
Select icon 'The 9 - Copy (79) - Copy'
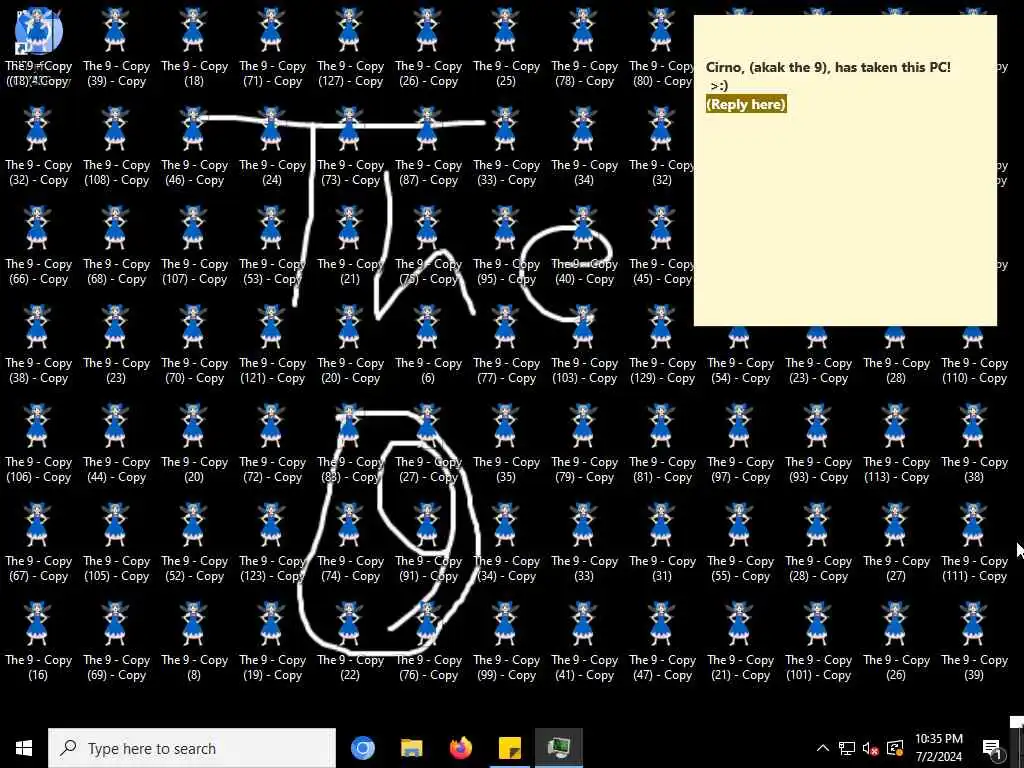point(584,444)
